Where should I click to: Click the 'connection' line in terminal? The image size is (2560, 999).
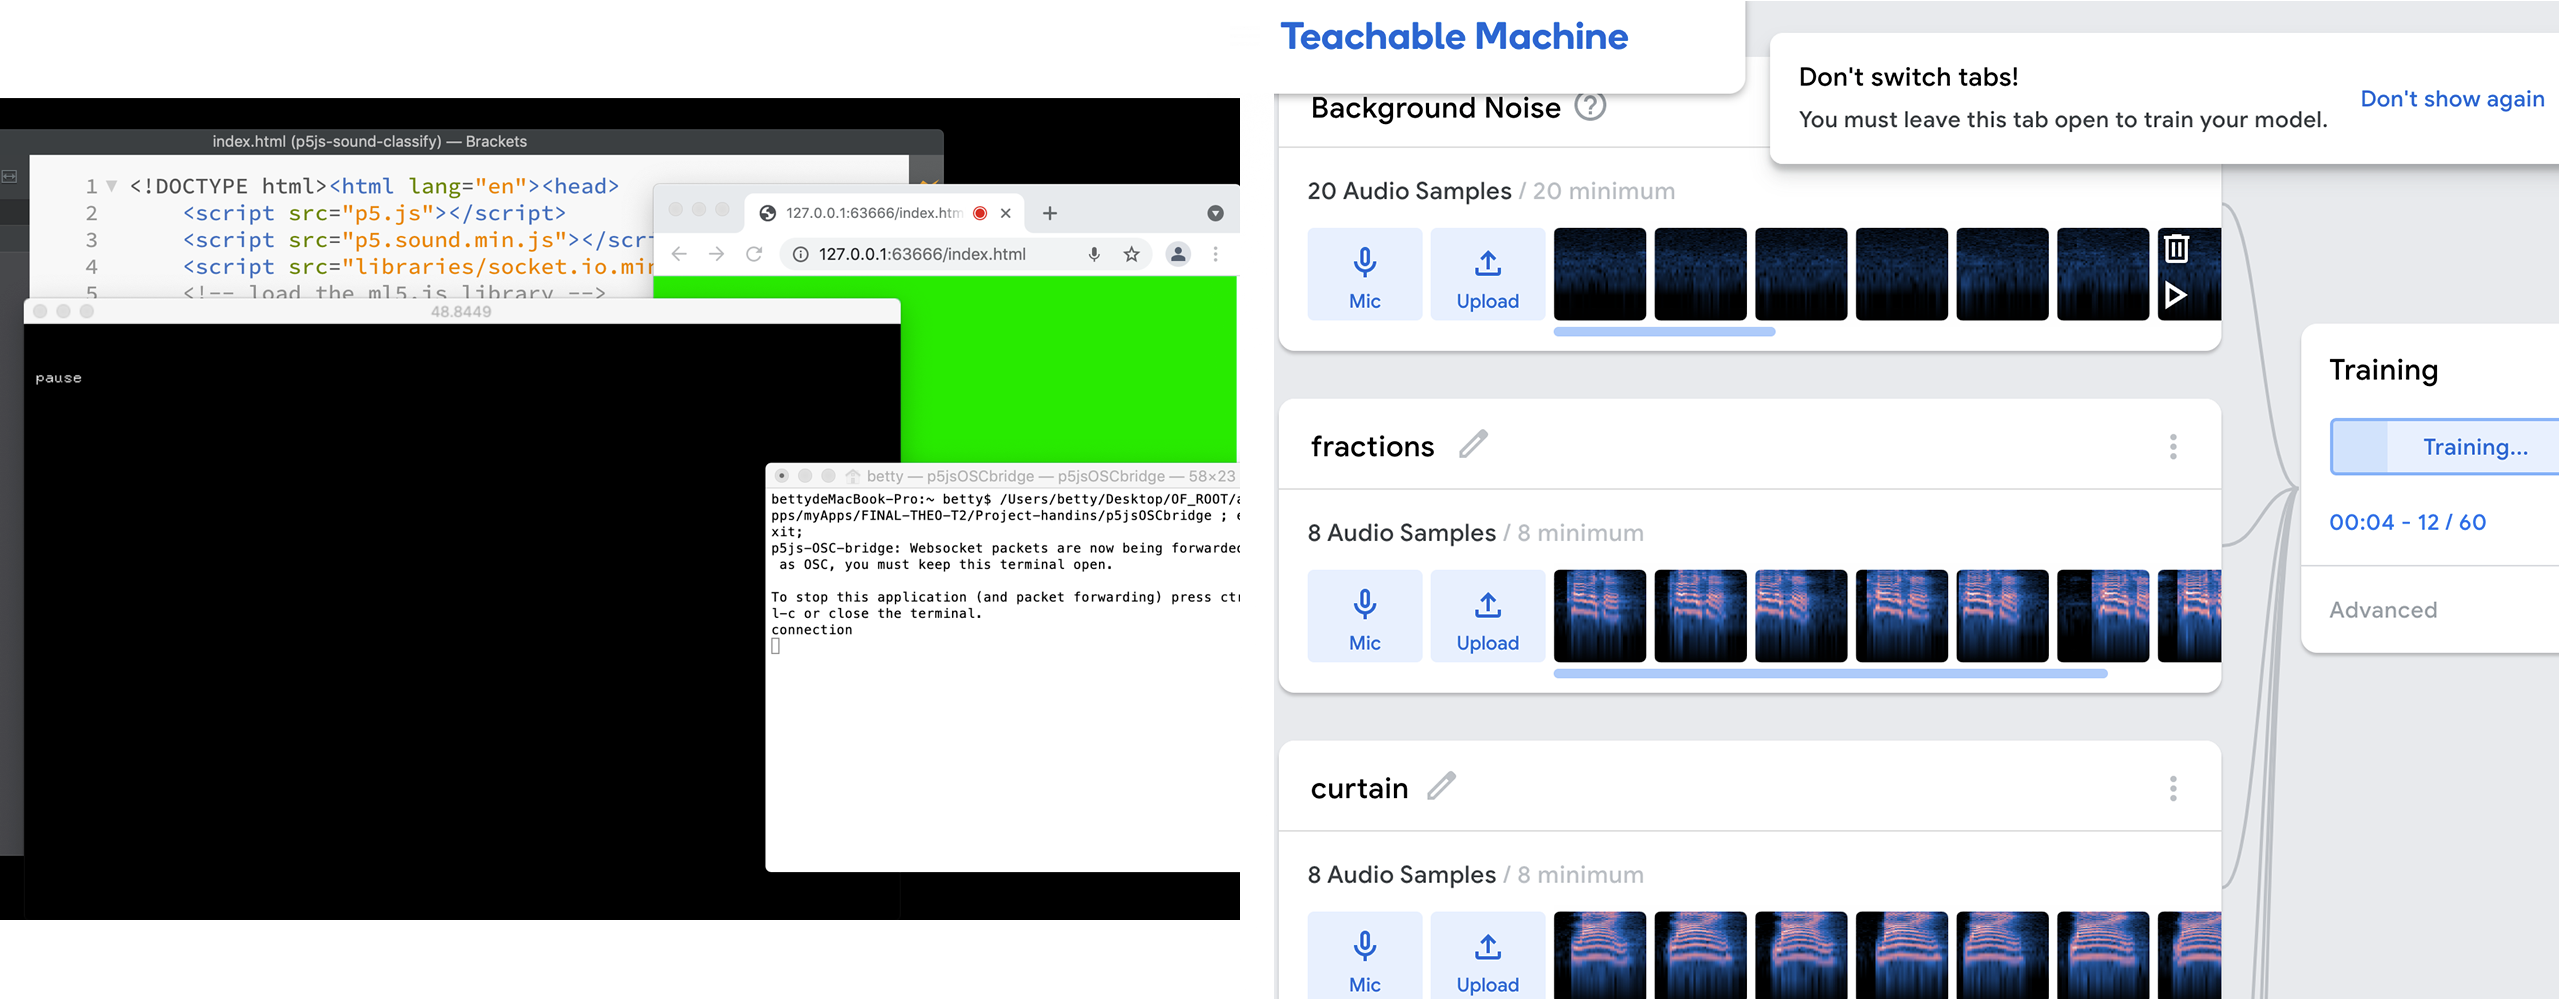(x=811, y=630)
